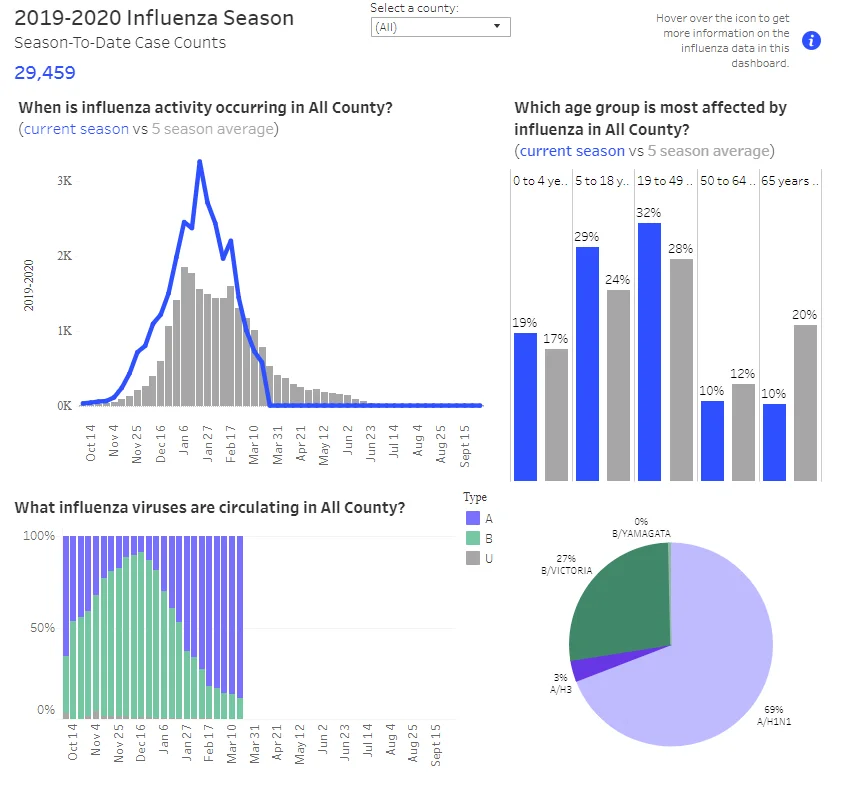Click the '50 to 64 ..' age header
Image resolution: width=863 pixels, height=789 pixels.
(x=728, y=181)
